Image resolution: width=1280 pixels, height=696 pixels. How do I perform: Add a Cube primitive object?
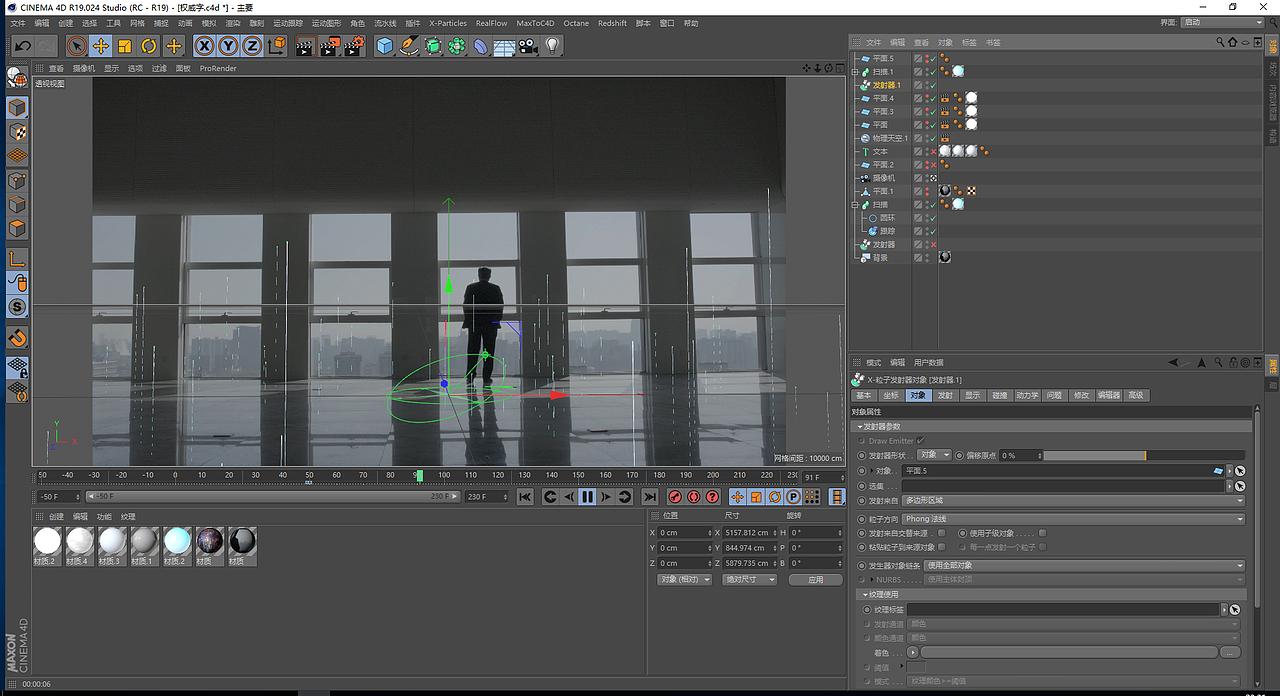385,46
